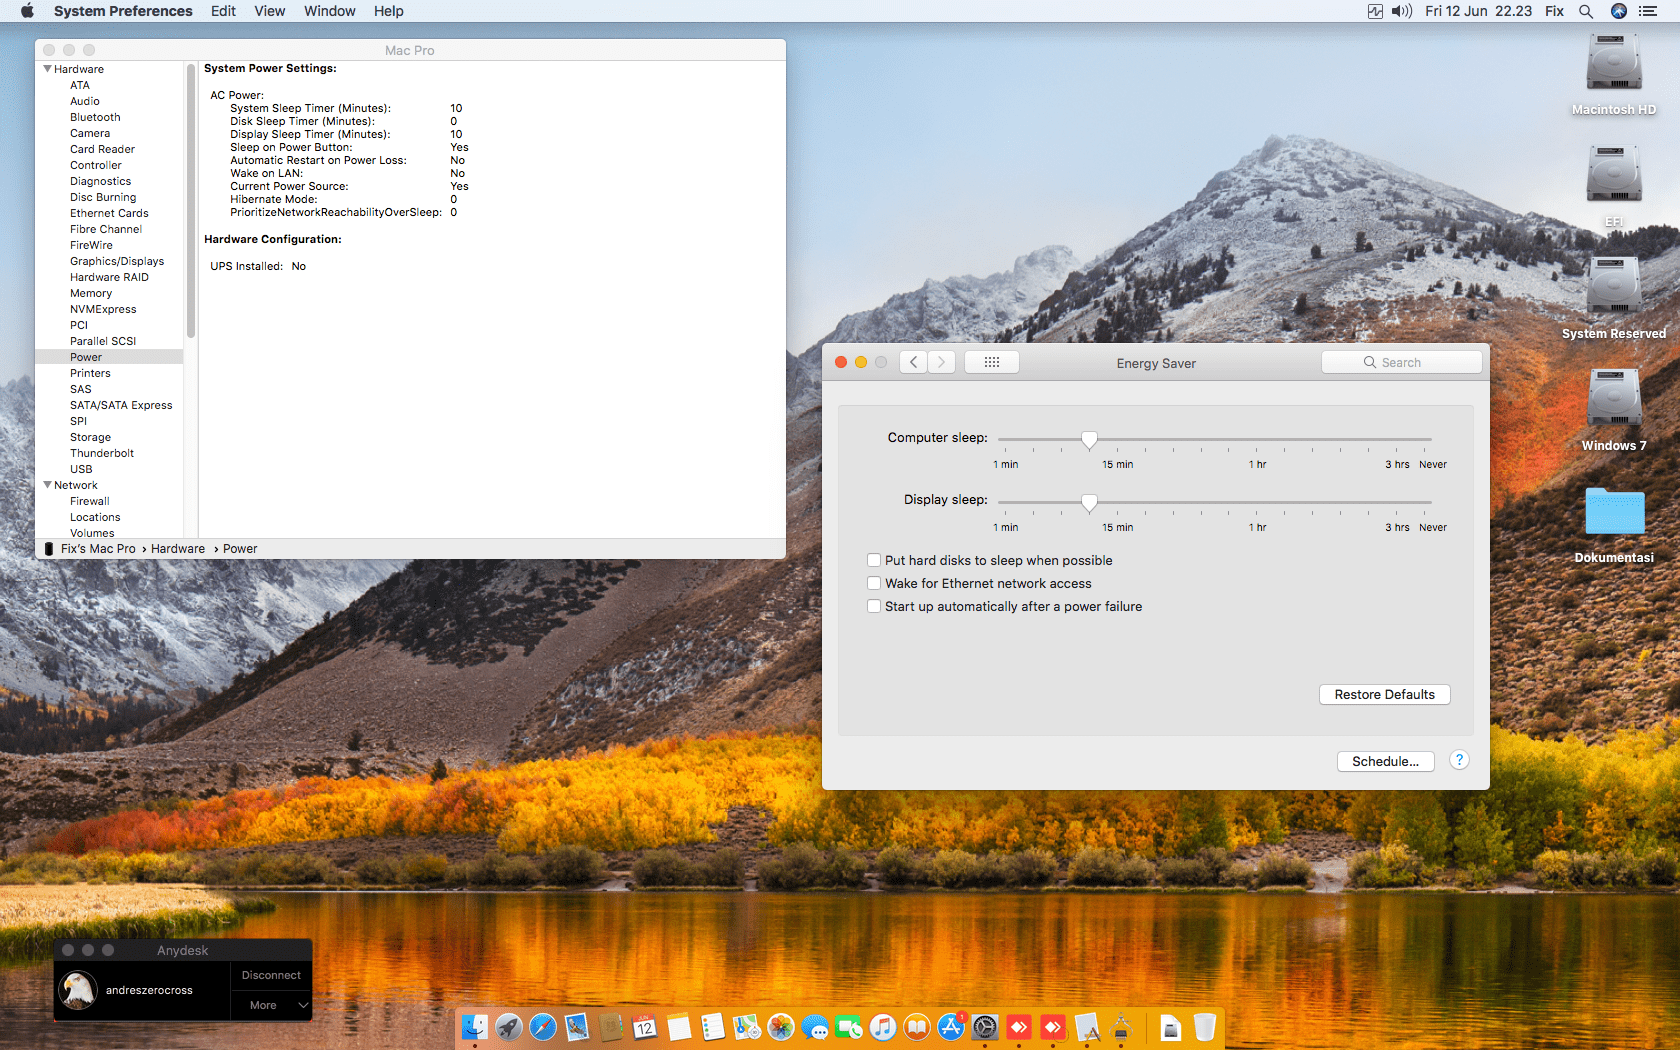Launch Safari from the Dock
The image size is (1680, 1050).
543,1027
